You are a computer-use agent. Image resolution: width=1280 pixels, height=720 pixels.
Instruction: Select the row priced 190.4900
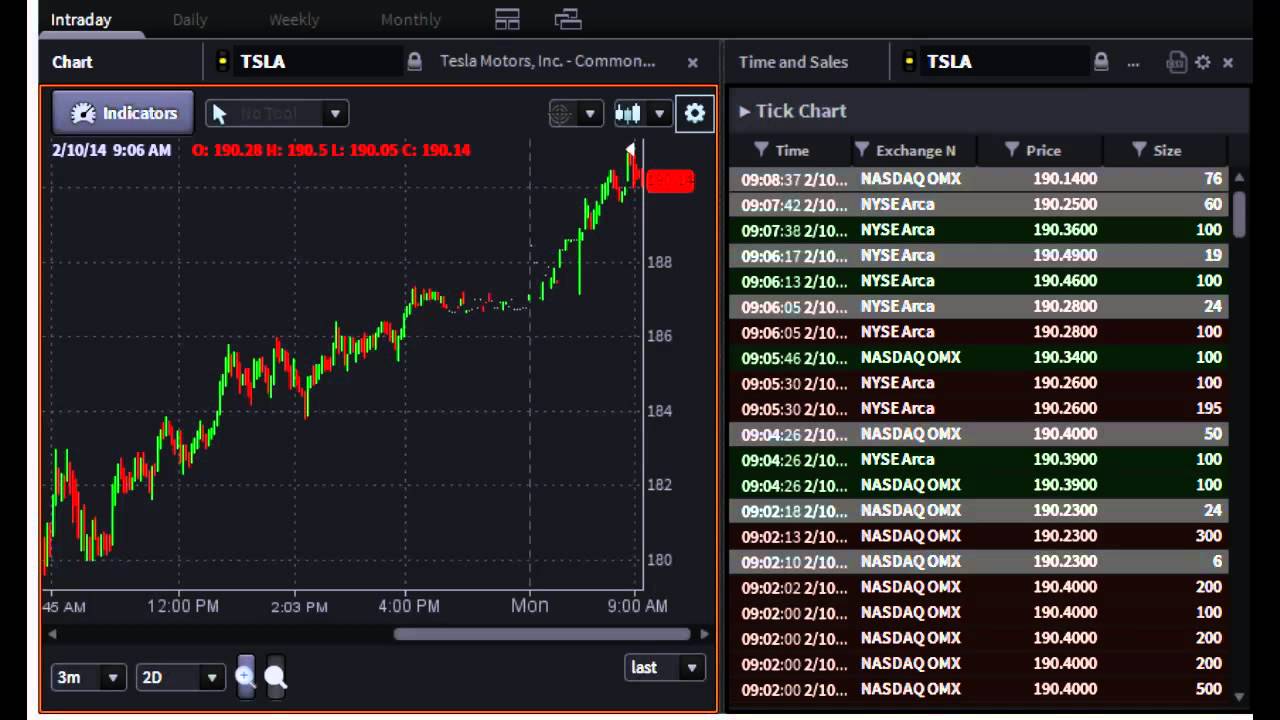[x=979, y=256]
